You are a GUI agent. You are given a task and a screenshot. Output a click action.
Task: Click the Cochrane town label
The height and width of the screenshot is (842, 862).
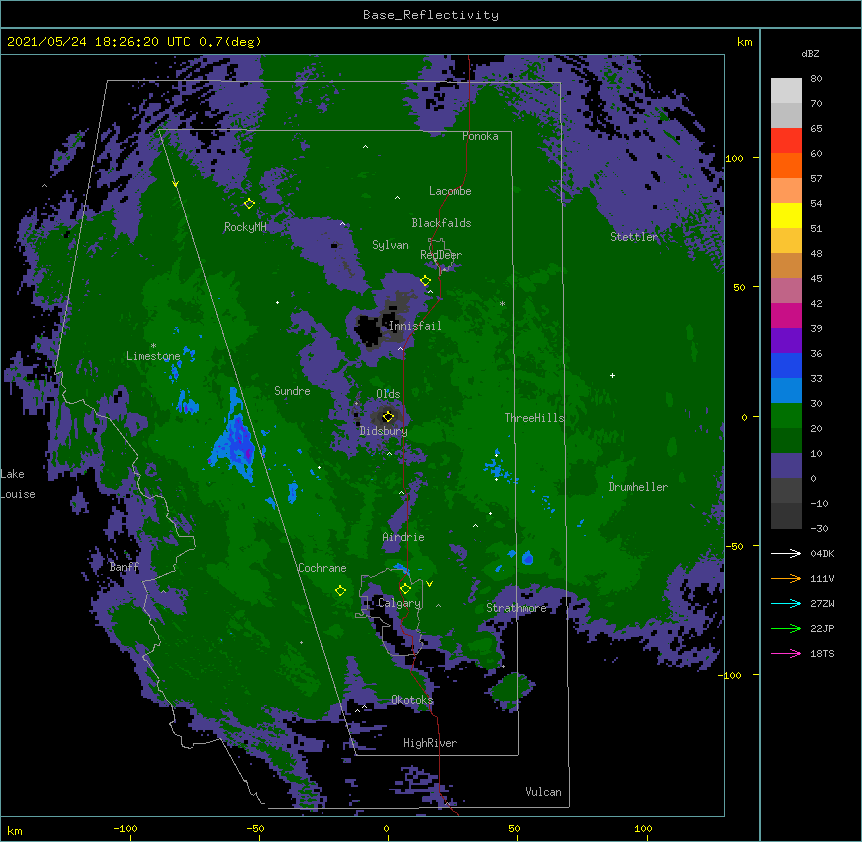tap(322, 568)
